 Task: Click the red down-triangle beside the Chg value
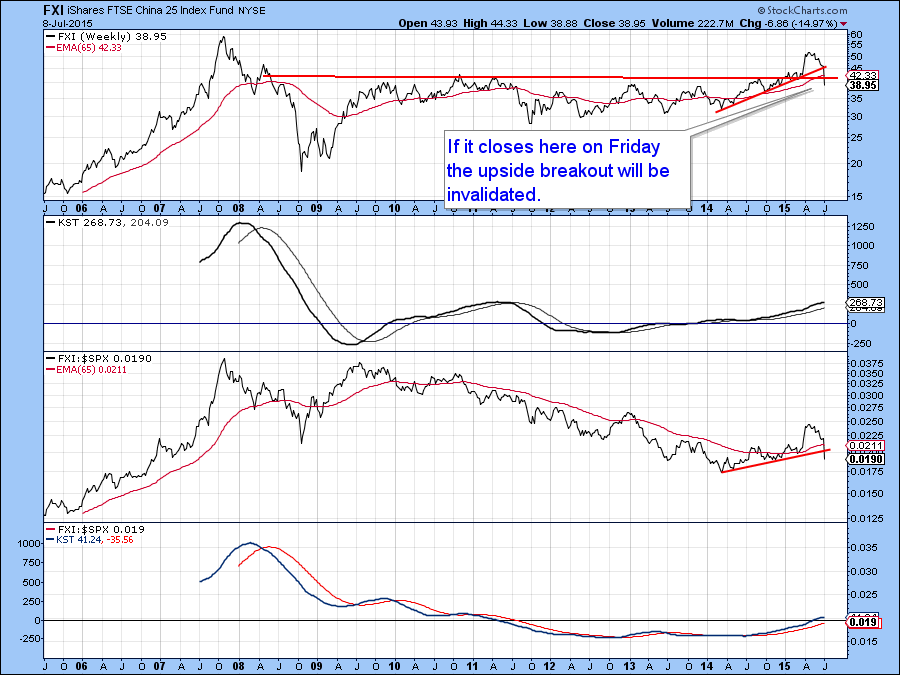pos(843,24)
